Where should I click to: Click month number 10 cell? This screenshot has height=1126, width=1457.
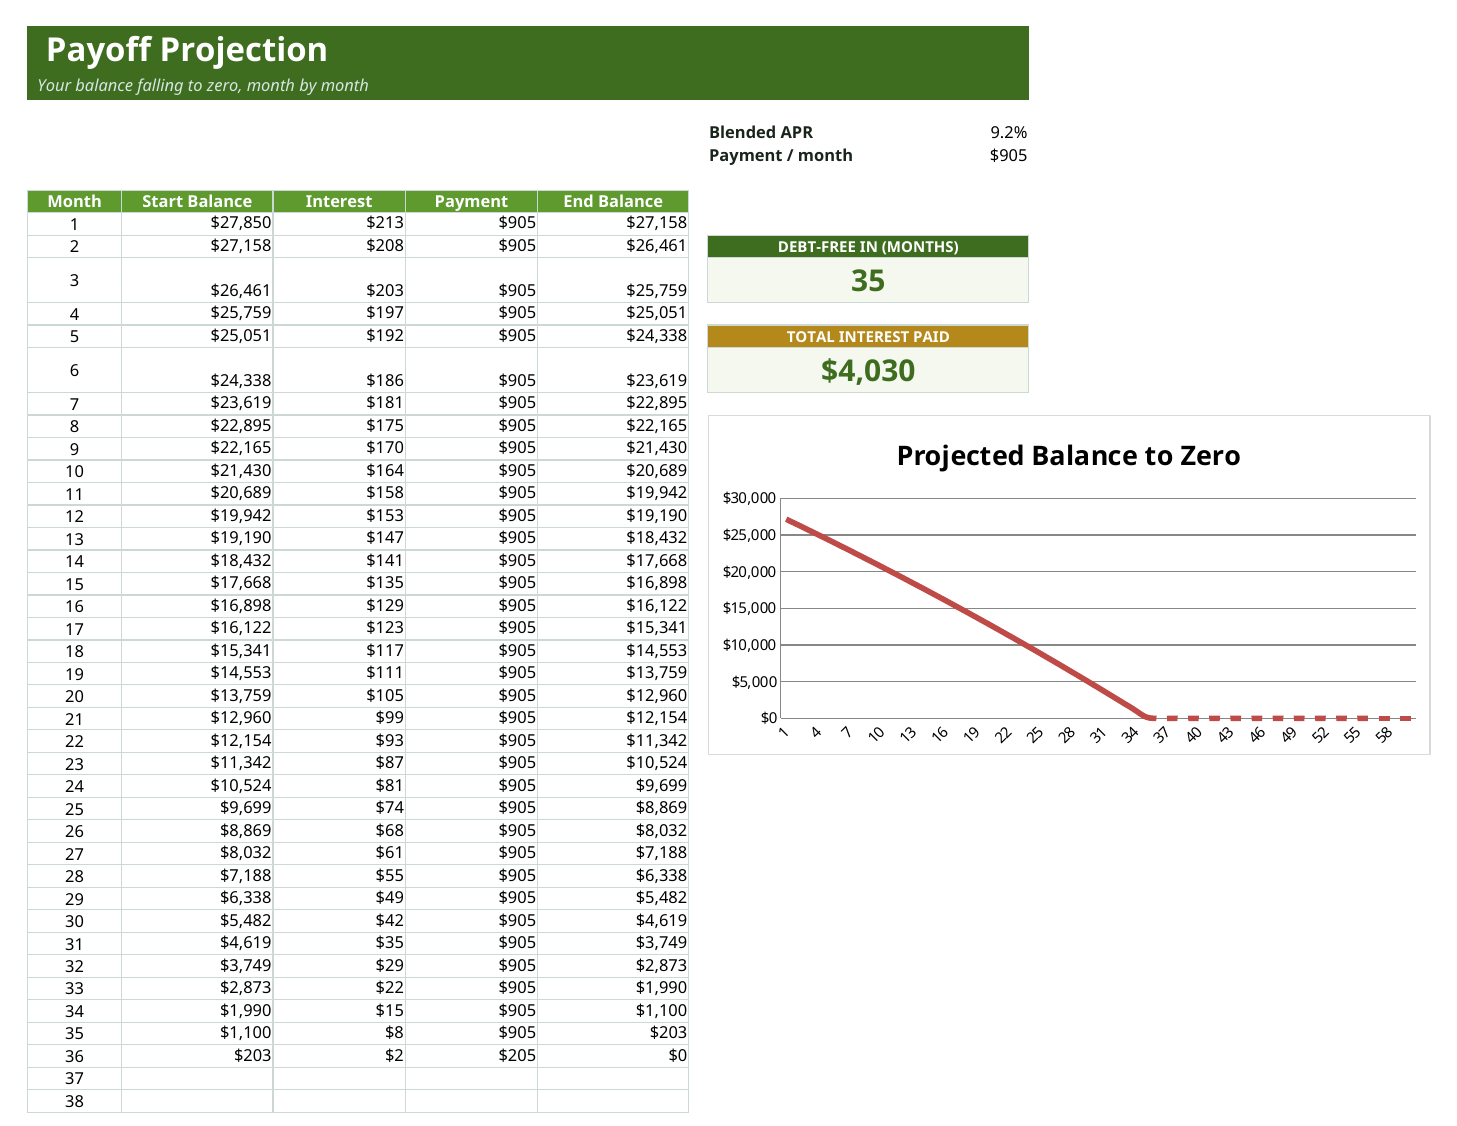pyautogui.click(x=74, y=471)
